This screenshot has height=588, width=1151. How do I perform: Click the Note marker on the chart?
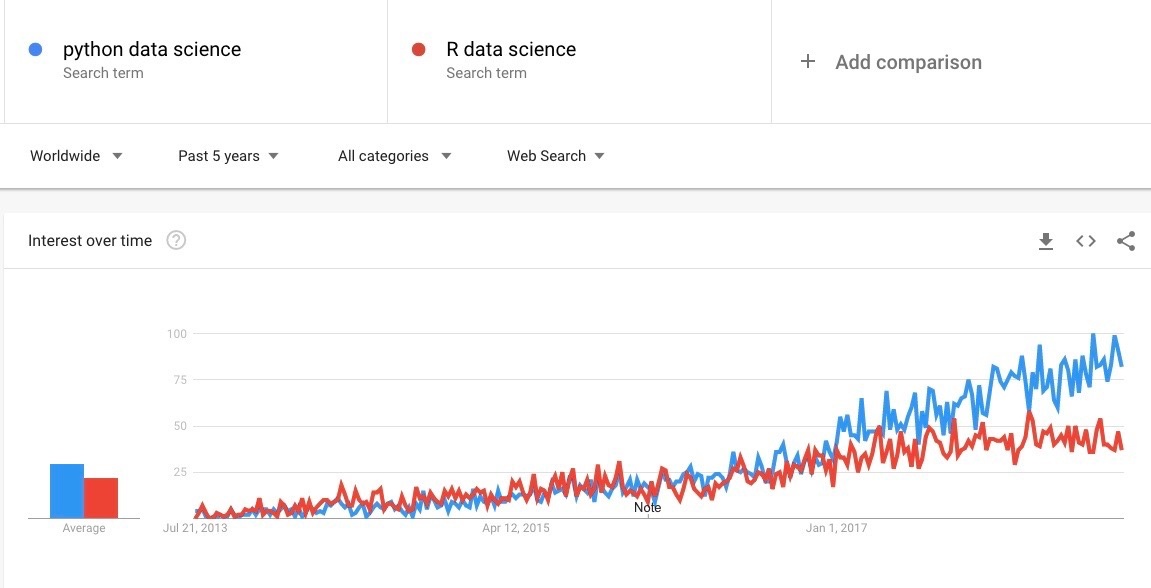(648, 507)
